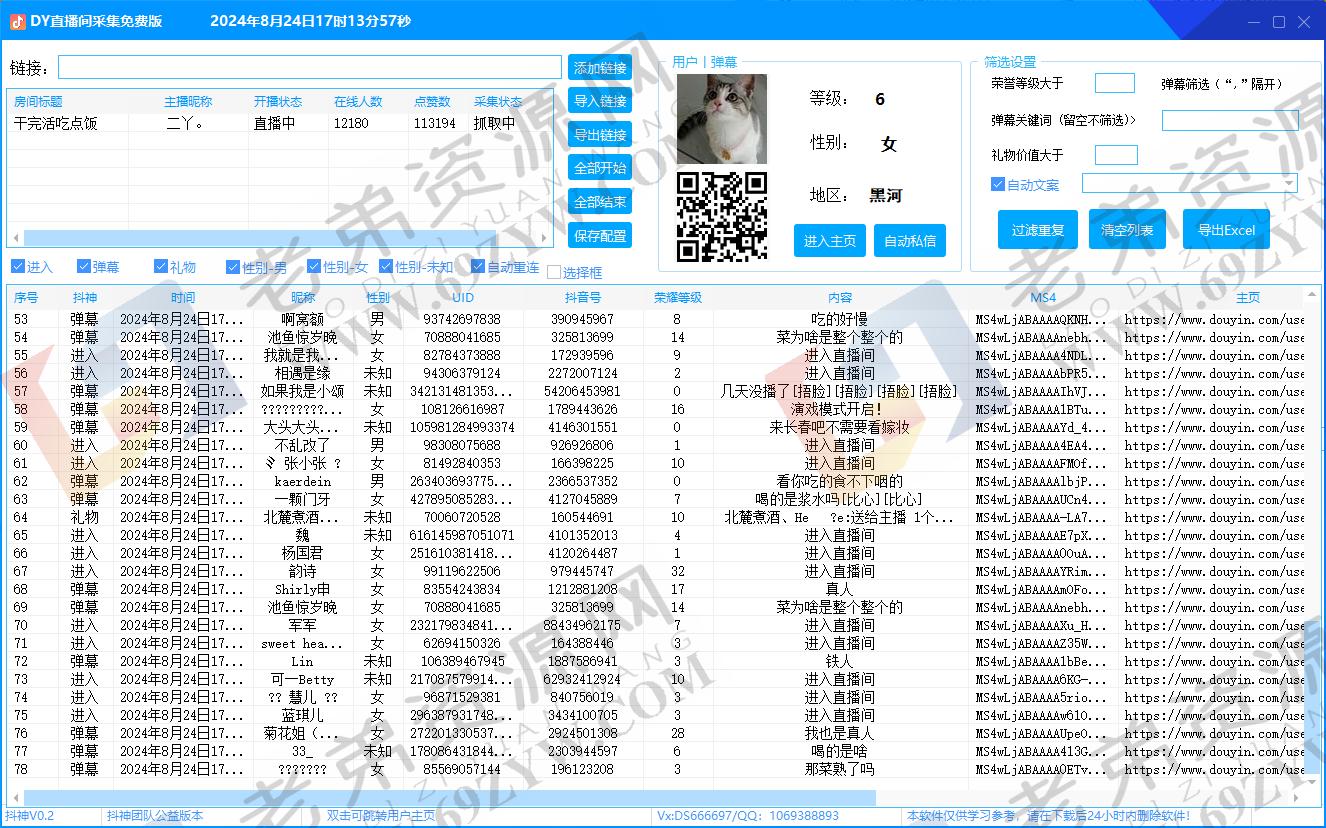
Task: Click the DY app logo icon
Action: click(x=17, y=20)
